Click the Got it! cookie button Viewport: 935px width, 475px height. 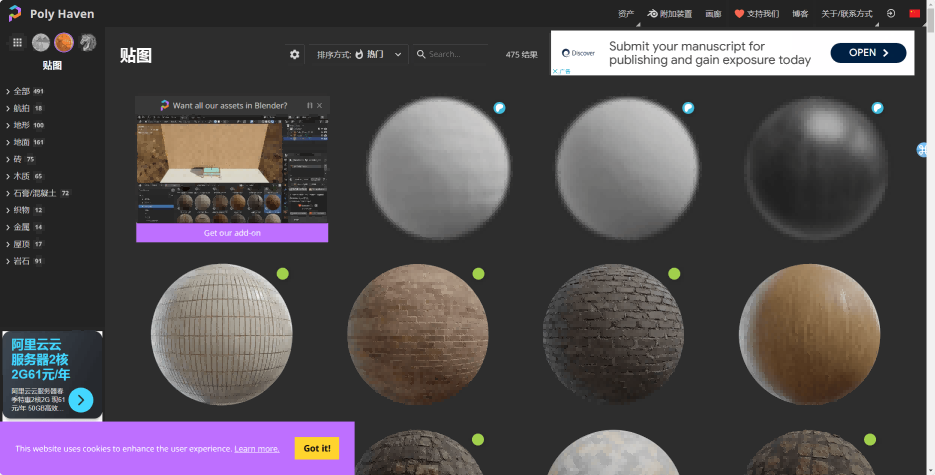[317, 448]
